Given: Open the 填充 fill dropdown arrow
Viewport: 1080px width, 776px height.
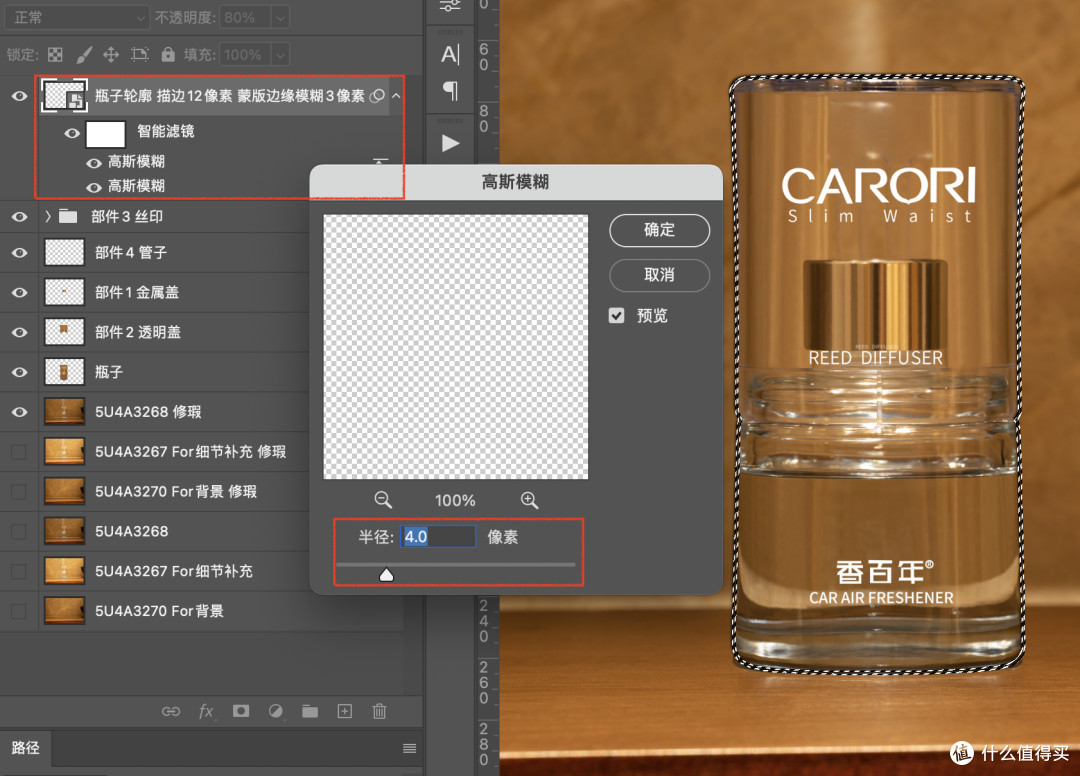Looking at the screenshot, I should pos(280,54).
